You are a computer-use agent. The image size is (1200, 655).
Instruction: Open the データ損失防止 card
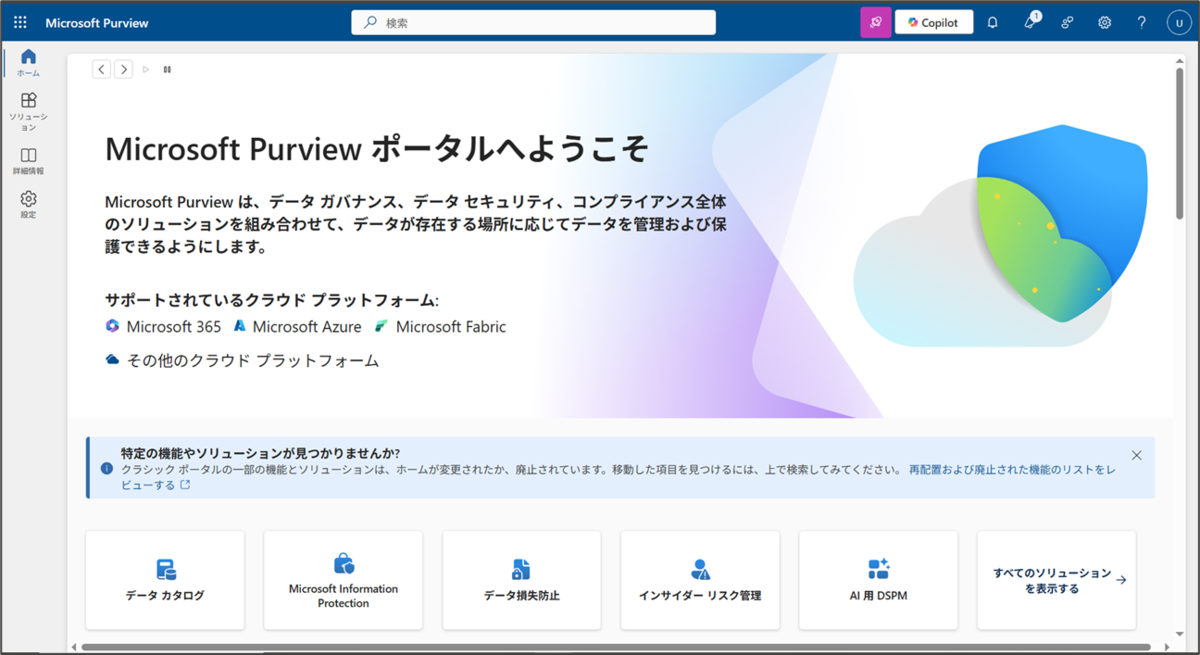(x=522, y=580)
